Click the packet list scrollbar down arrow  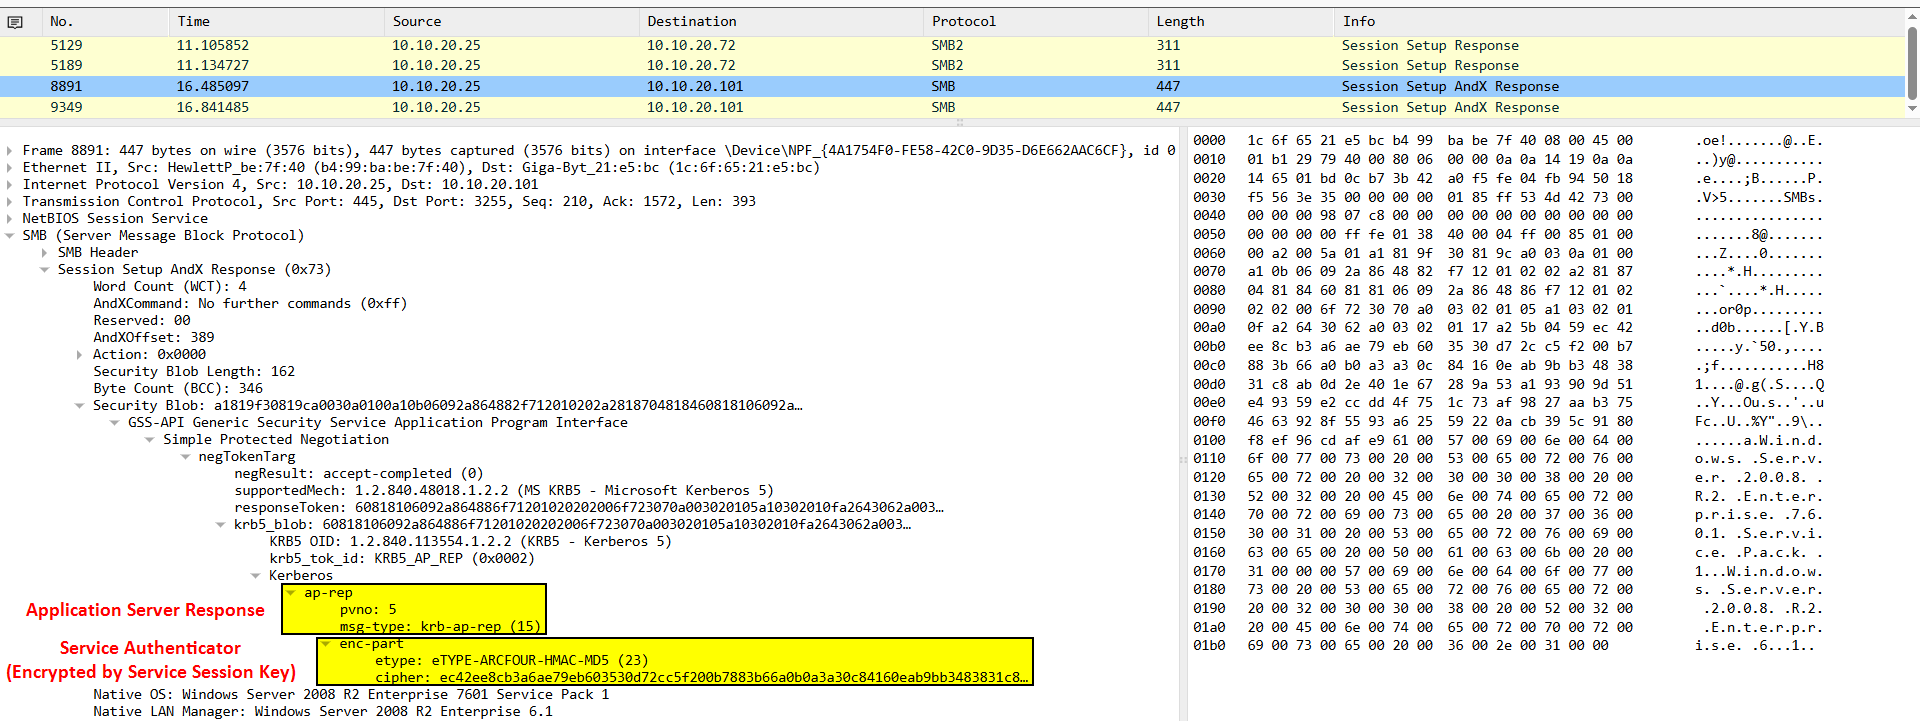1912,108
